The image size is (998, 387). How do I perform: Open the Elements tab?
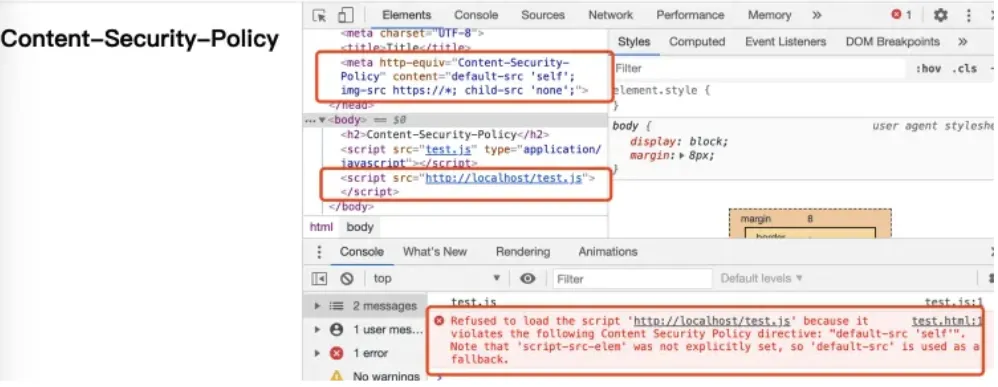406,15
